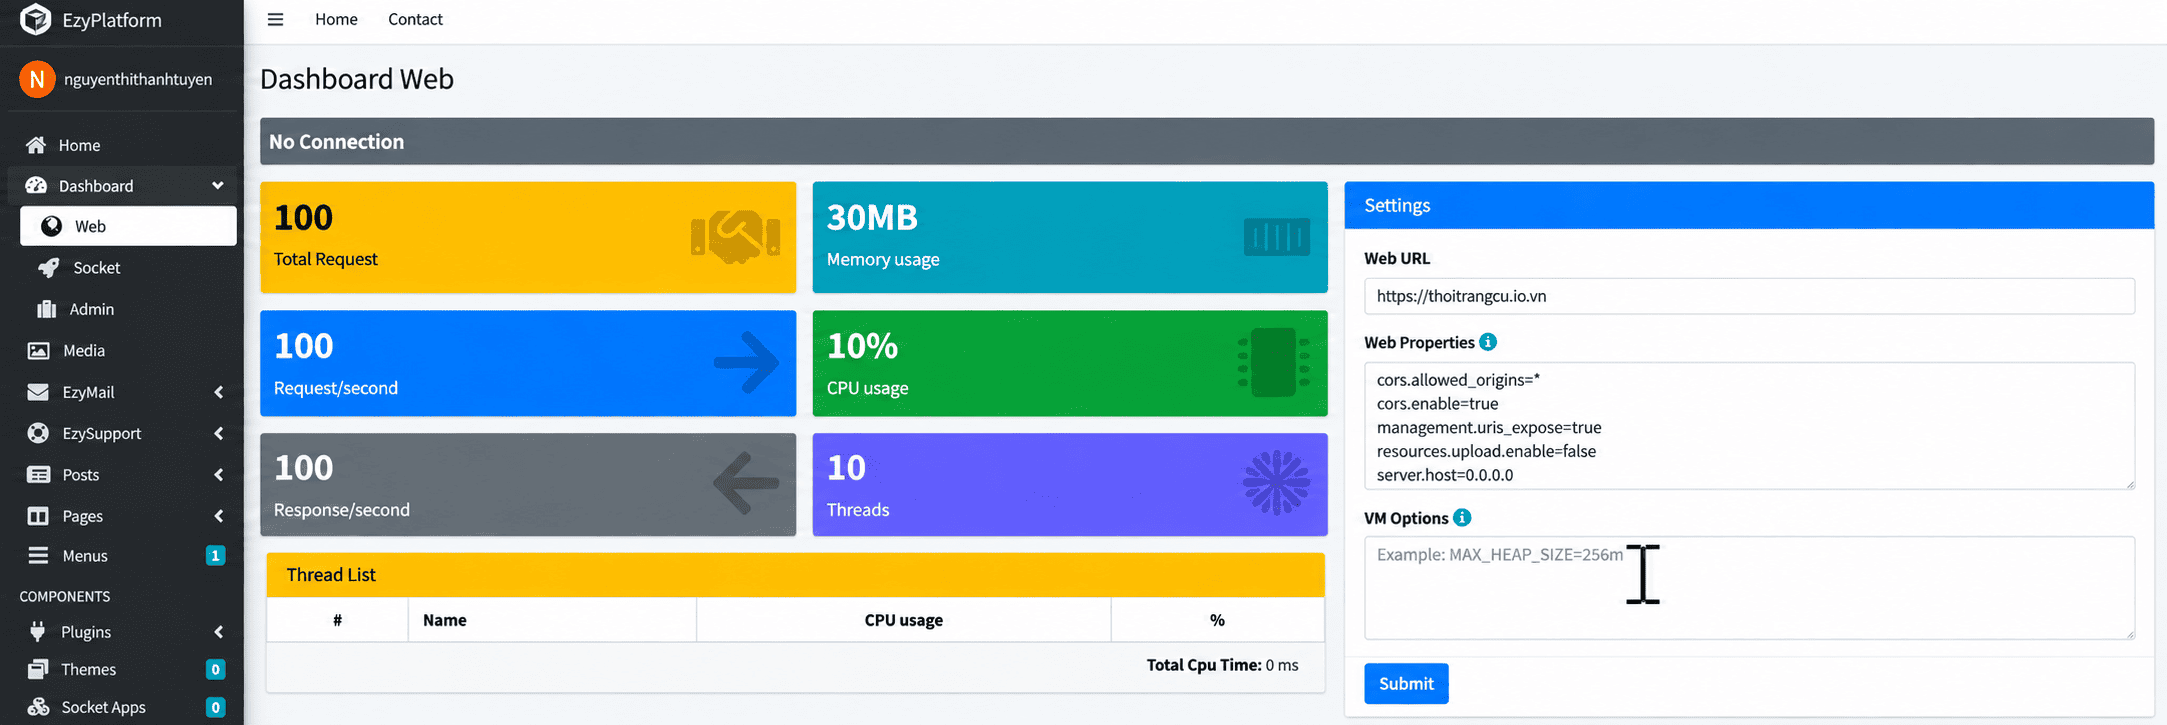Expand the EzyMail submenu arrow
This screenshot has height=725, width=2167.
218,392
